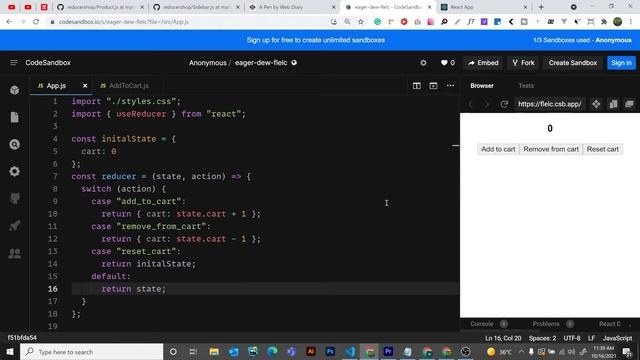Open the Search icon in sidebar
Viewport: 640px width, 360px height.
[x=15, y=144]
